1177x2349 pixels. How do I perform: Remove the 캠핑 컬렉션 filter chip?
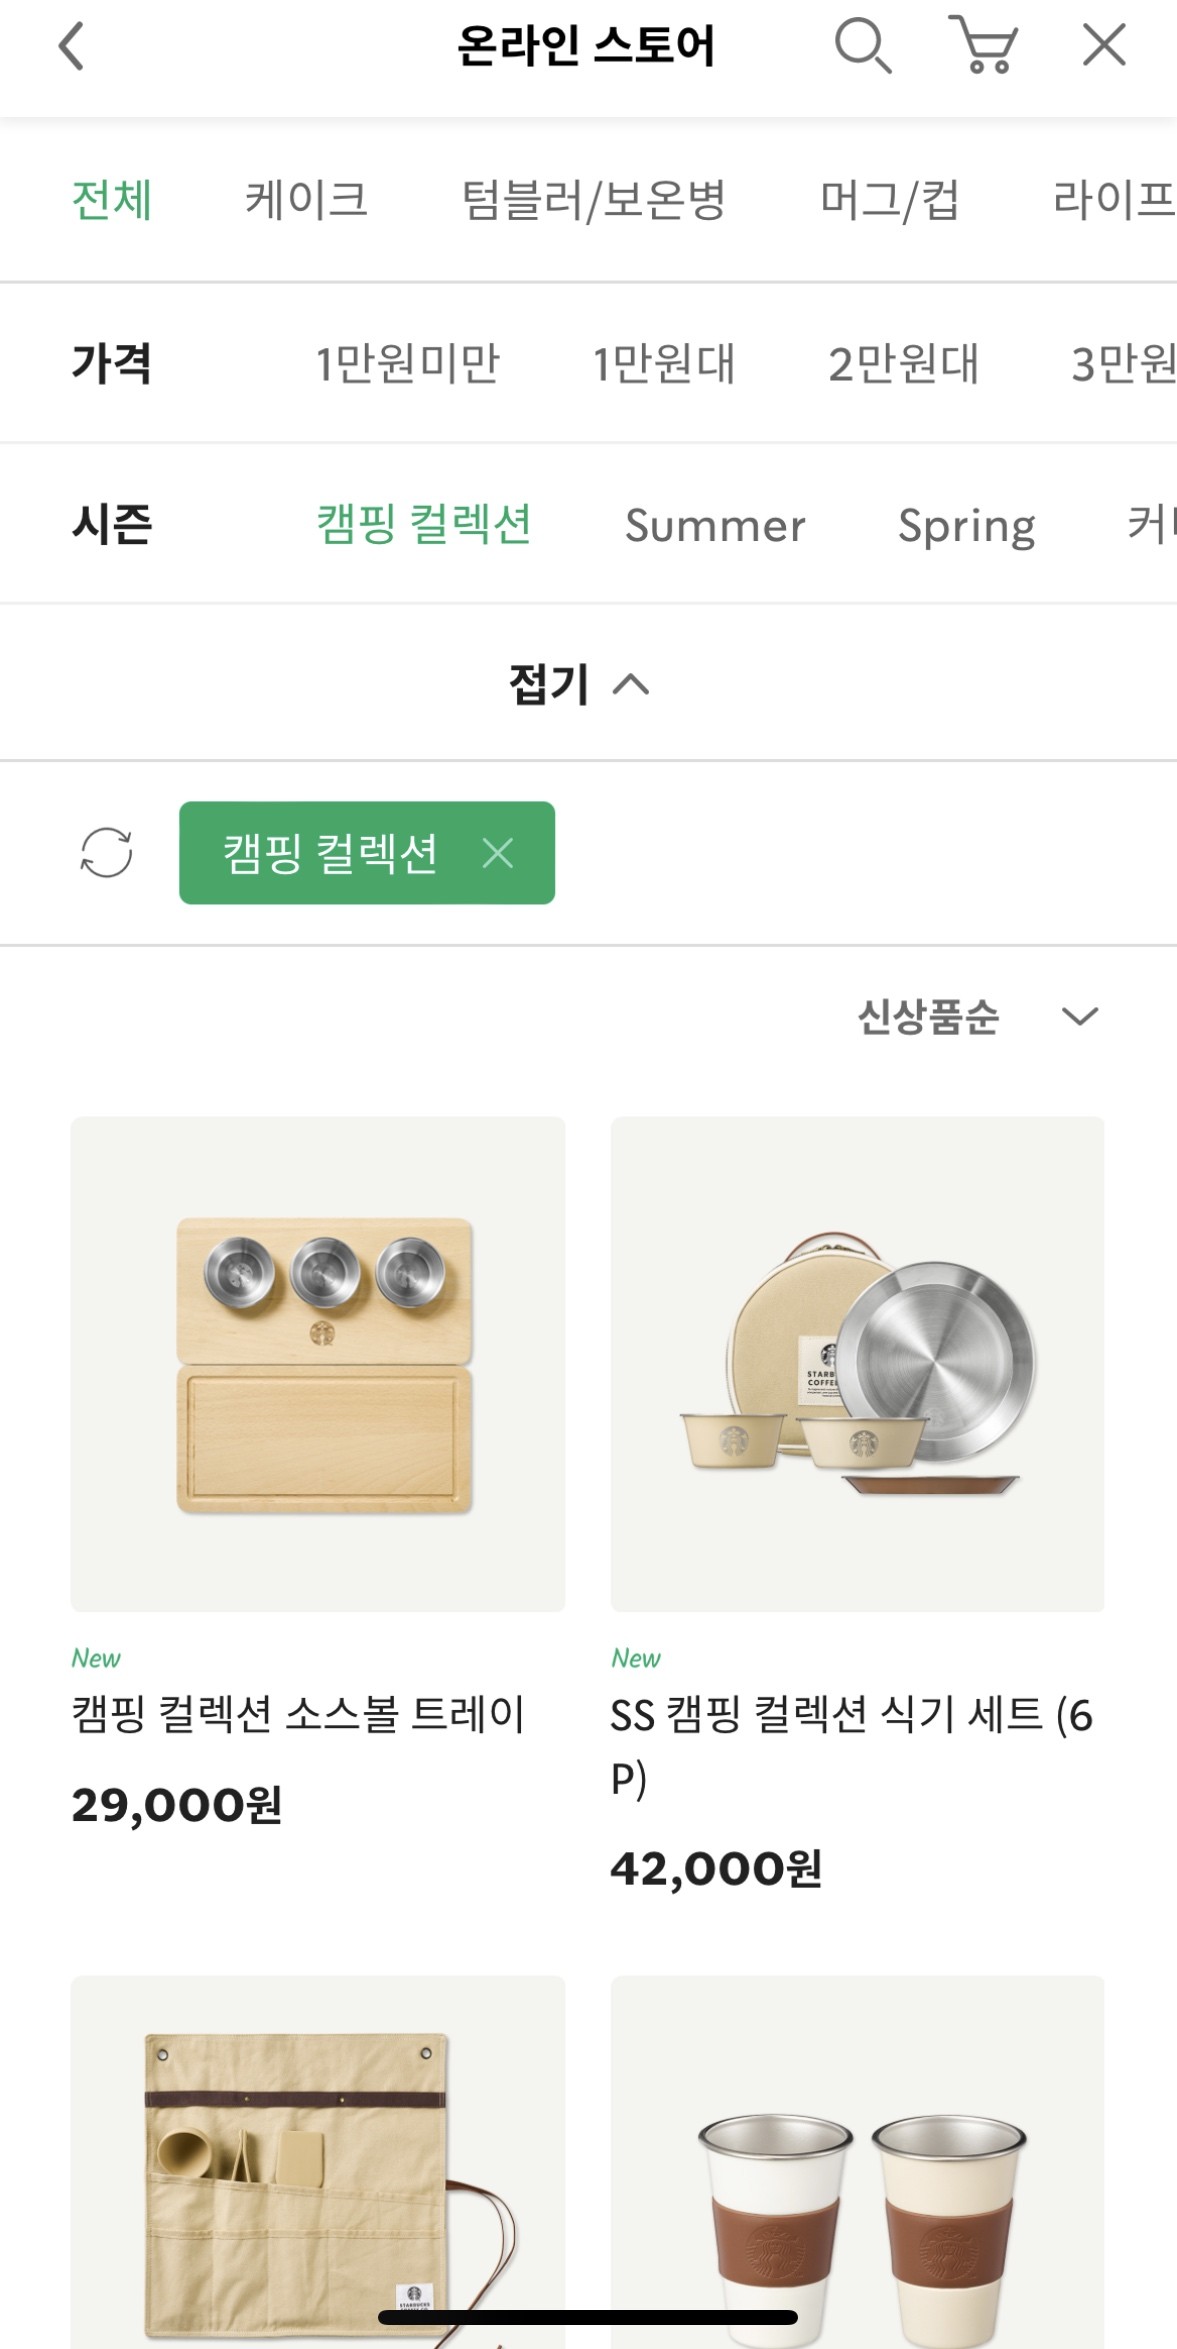coord(498,853)
